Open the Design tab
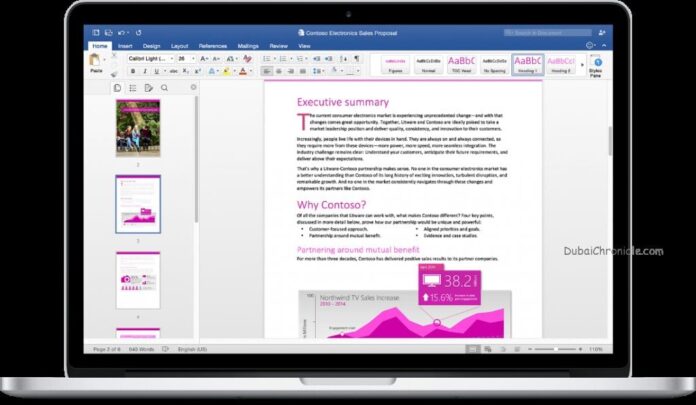696x405 pixels. click(x=151, y=46)
